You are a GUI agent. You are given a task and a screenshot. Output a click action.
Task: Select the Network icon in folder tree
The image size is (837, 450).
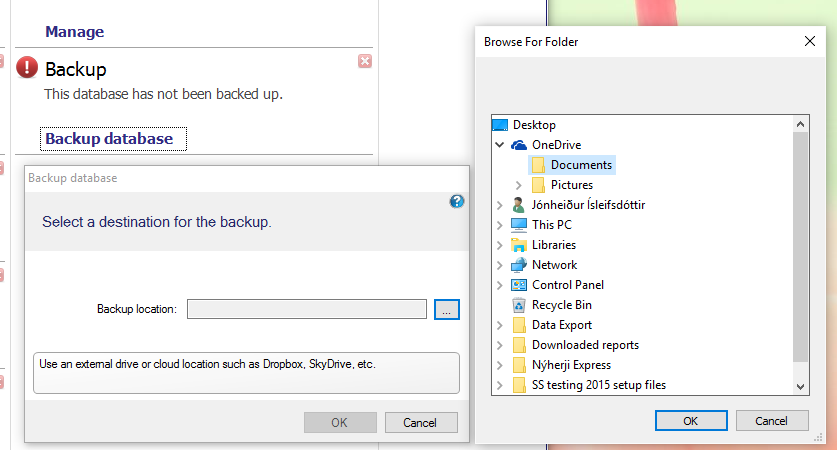(x=519, y=265)
